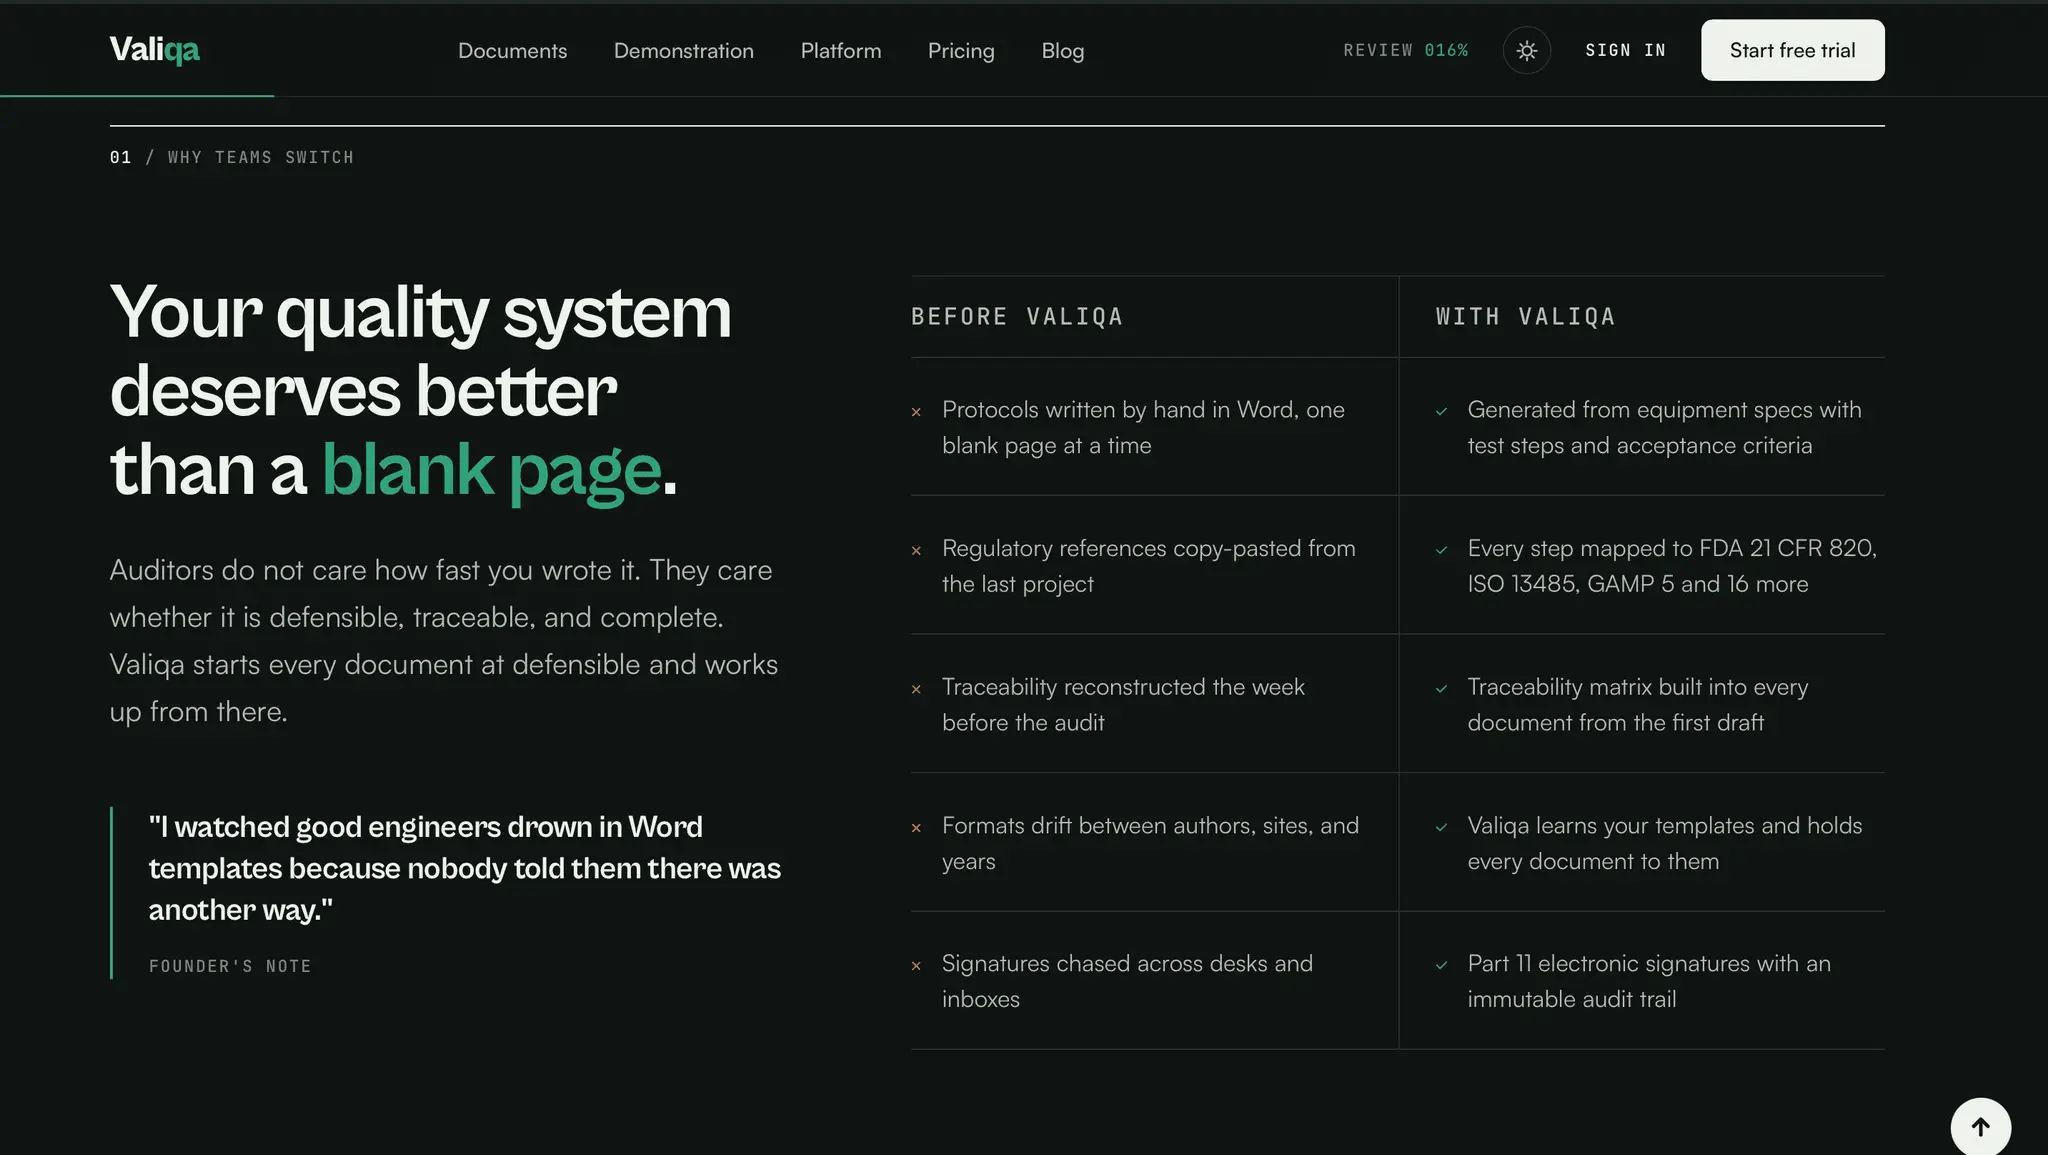Viewport: 2048px width, 1155px height.
Task: Open the Pricing page
Action: tap(961, 50)
